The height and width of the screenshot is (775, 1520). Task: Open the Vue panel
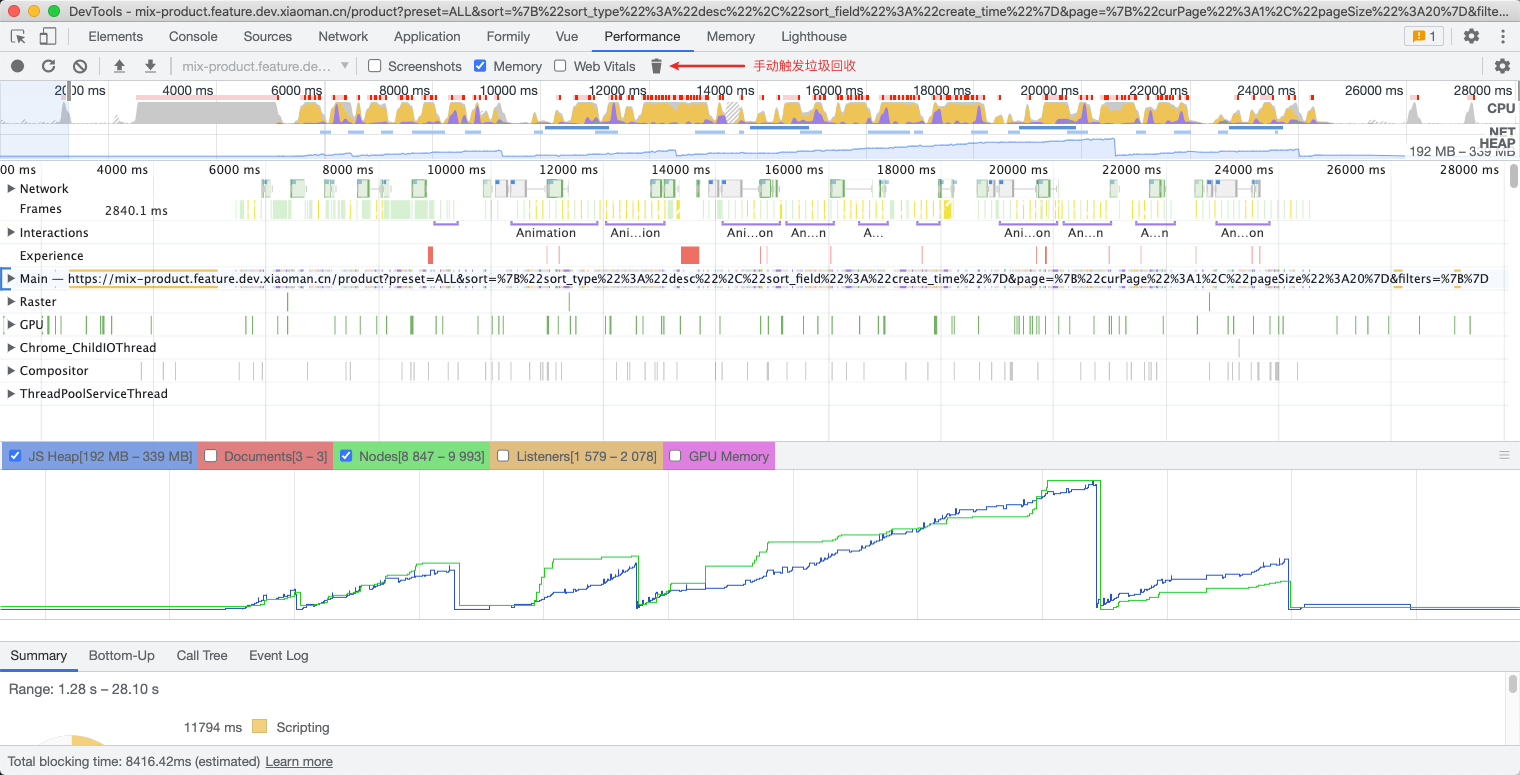coord(567,36)
